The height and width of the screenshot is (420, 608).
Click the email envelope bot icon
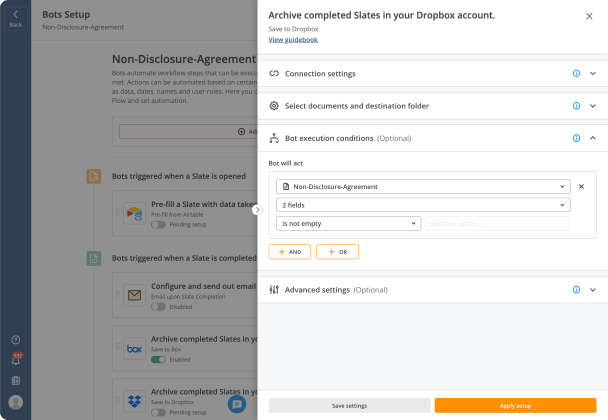[135, 296]
